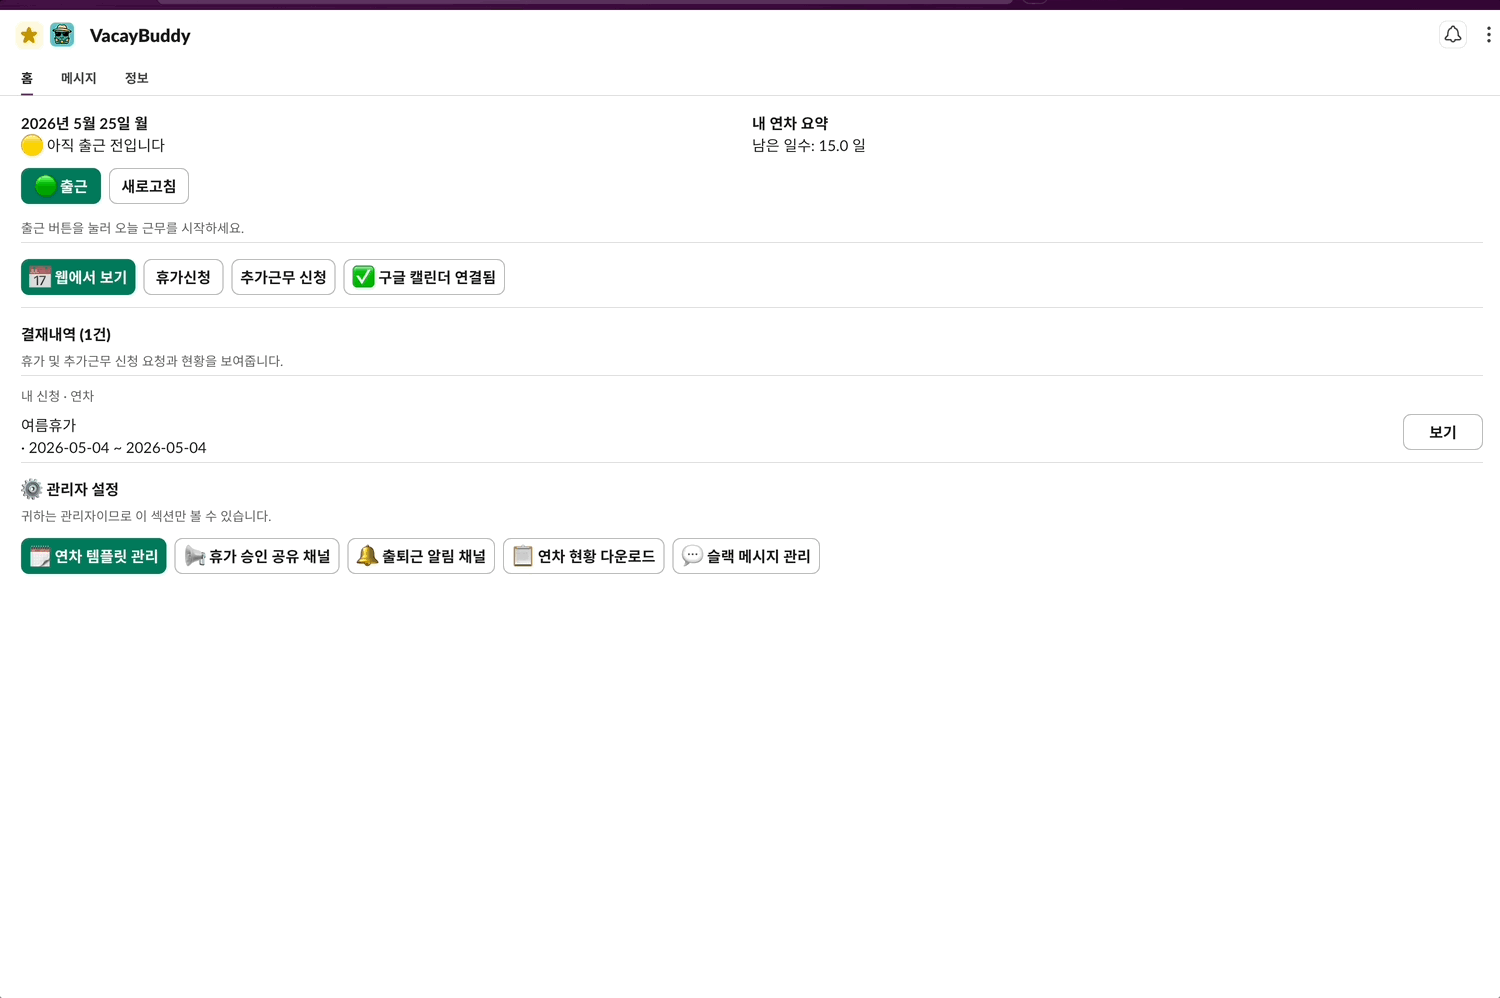Click the 아직 출근 전입니다 status text
Screen dimensions: 1500x998
point(105,145)
